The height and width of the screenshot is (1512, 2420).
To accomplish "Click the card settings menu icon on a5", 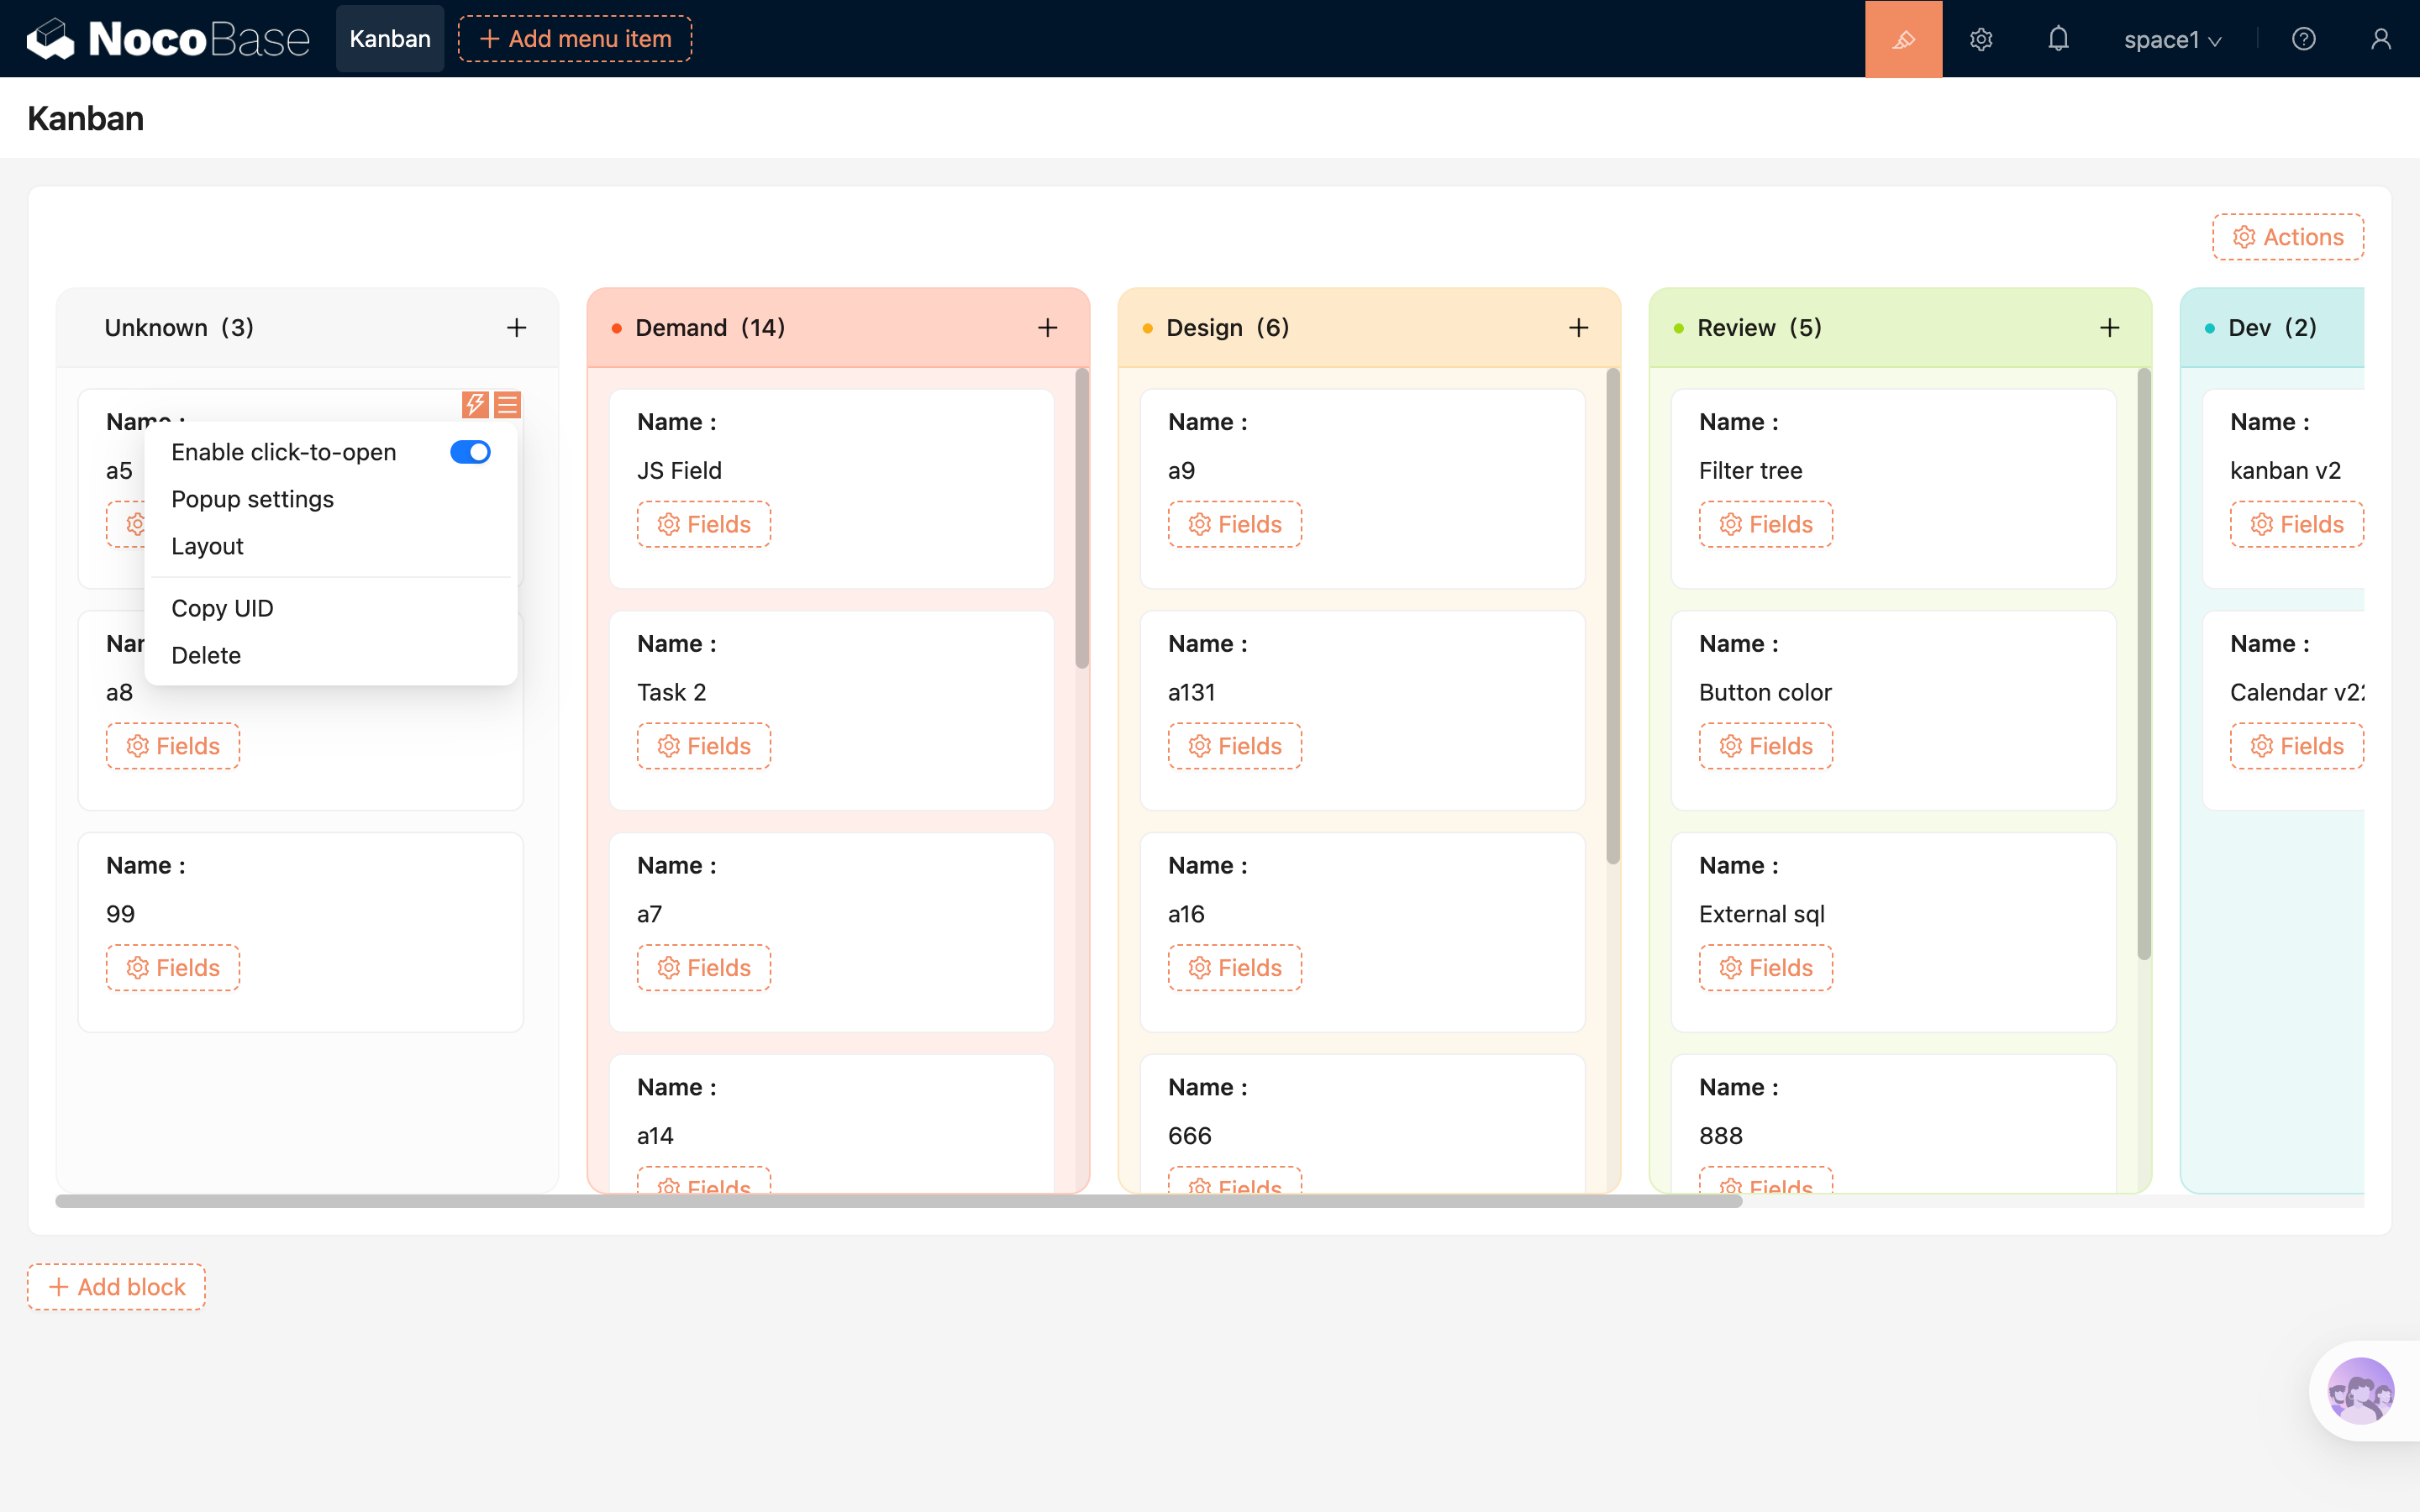I will pyautogui.click(x=508, y=404).
